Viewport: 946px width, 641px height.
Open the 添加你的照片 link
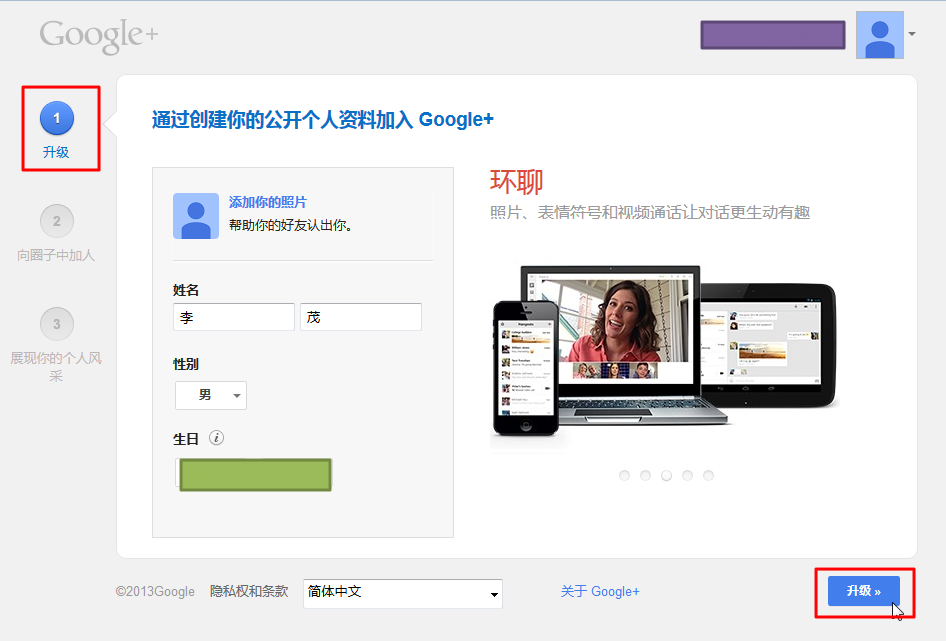coord(268,202)
